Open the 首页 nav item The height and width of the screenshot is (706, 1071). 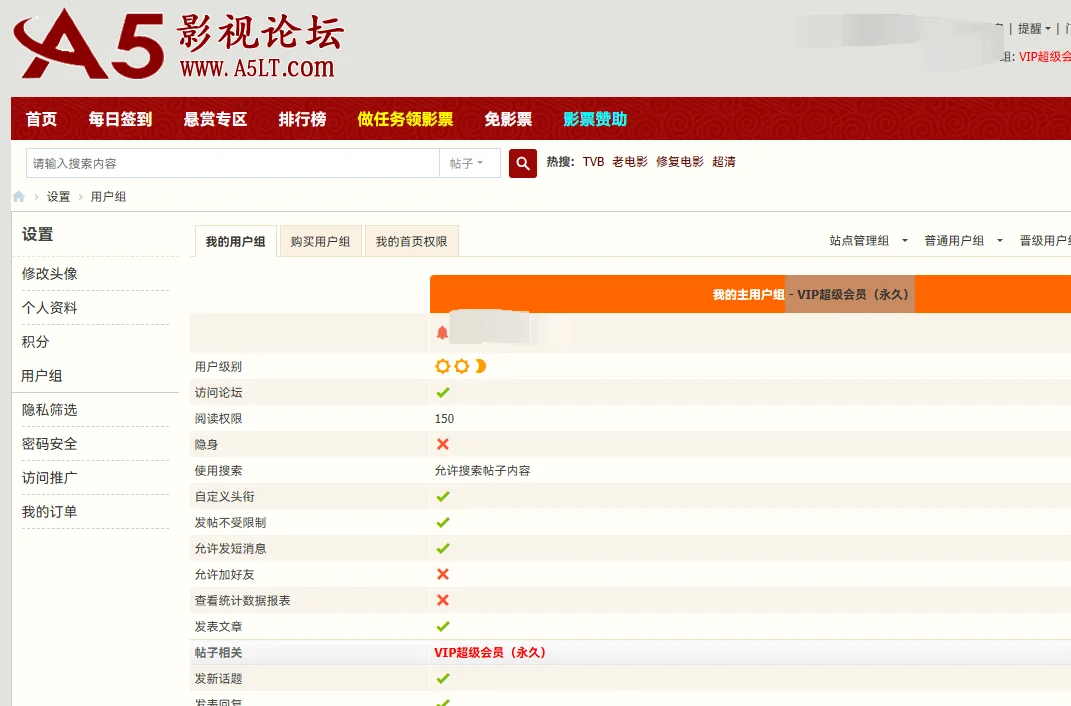tap(41, 119)
